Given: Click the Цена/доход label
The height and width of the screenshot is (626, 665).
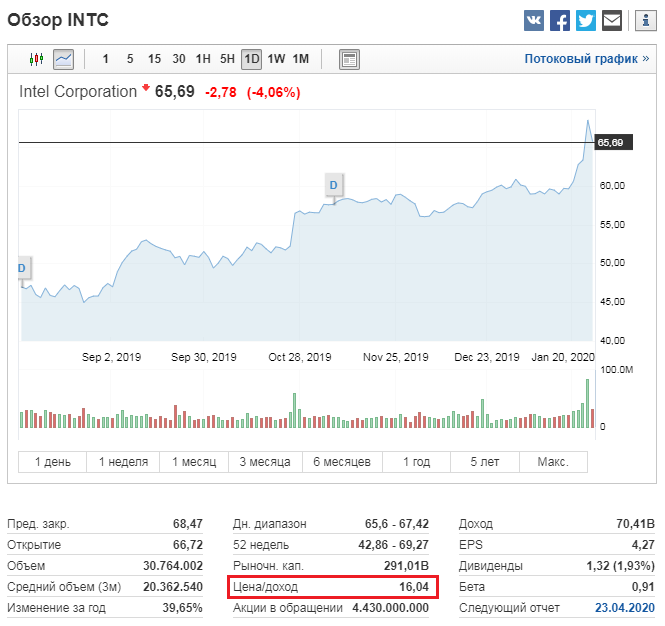Looking at the screenshot, I should coord(265,587).
